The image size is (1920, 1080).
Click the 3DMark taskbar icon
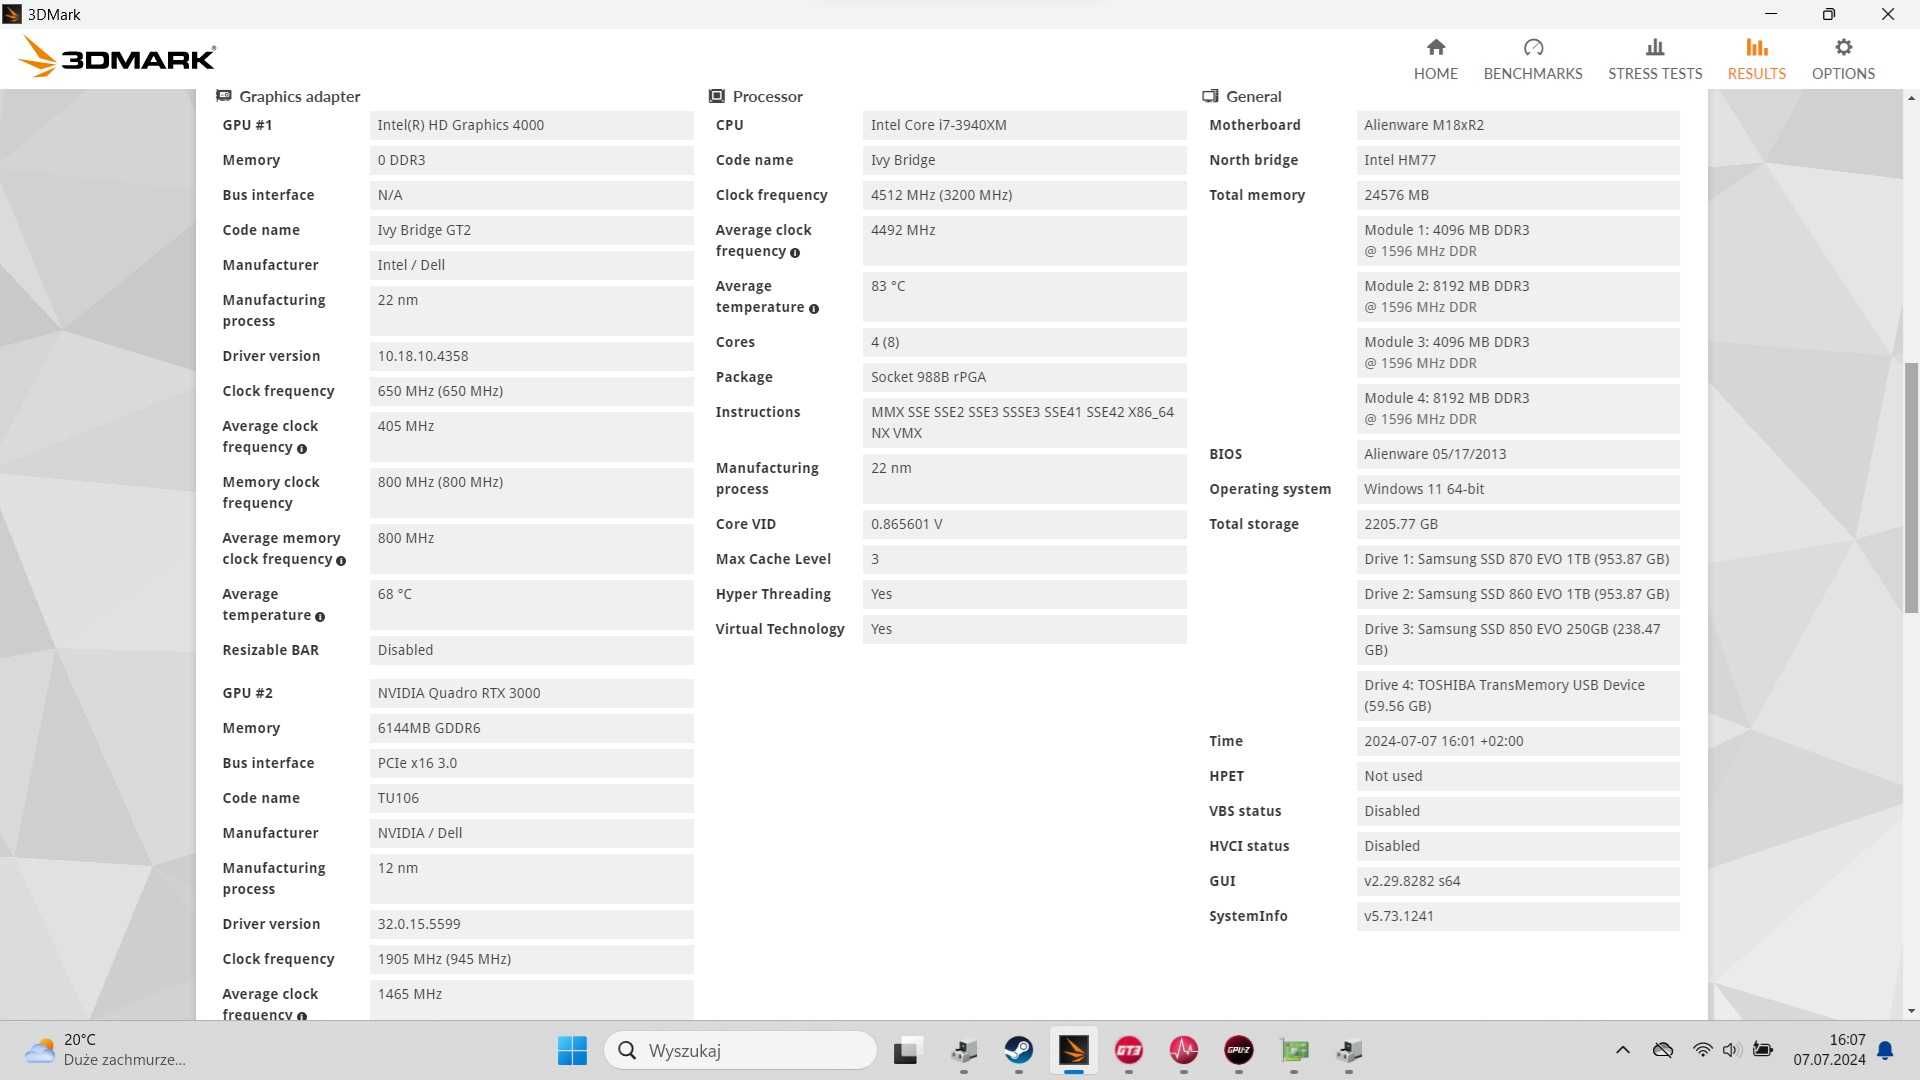coord(1074,1050)
